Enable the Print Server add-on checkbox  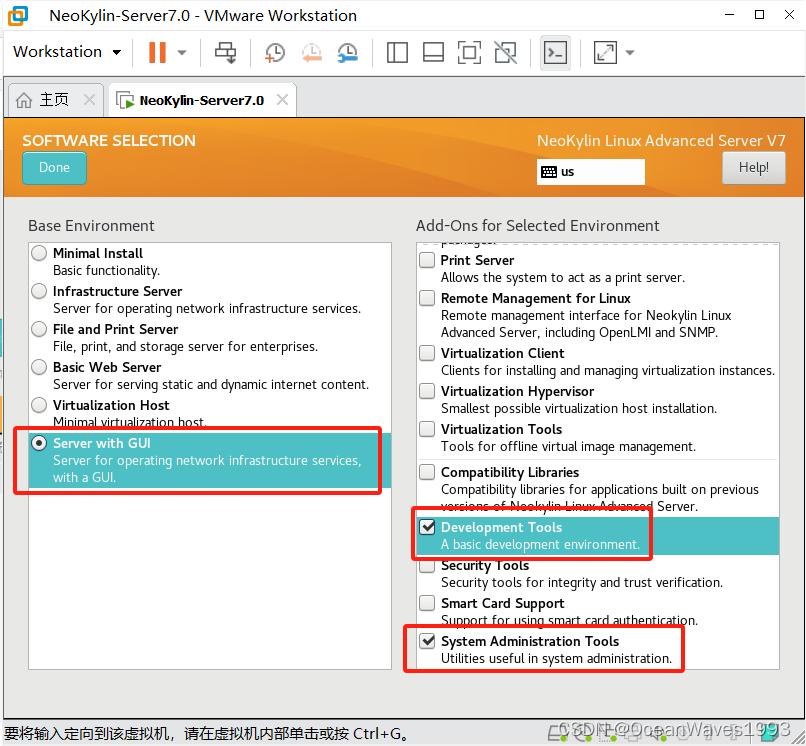click(x=427, y=260)
